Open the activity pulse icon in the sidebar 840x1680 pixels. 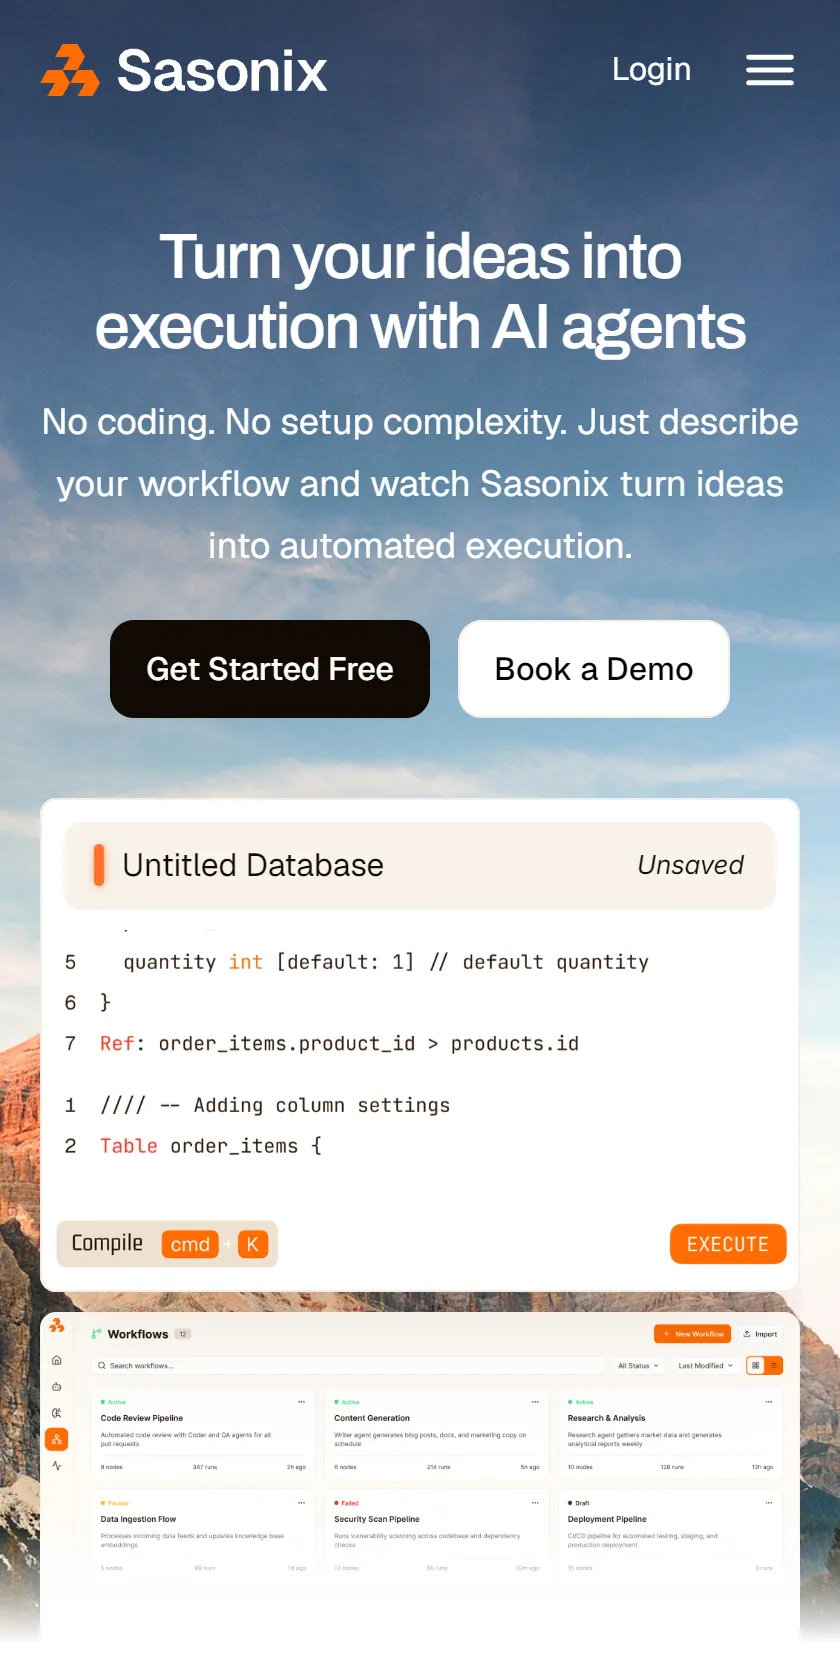click(x=57, y=1466)
